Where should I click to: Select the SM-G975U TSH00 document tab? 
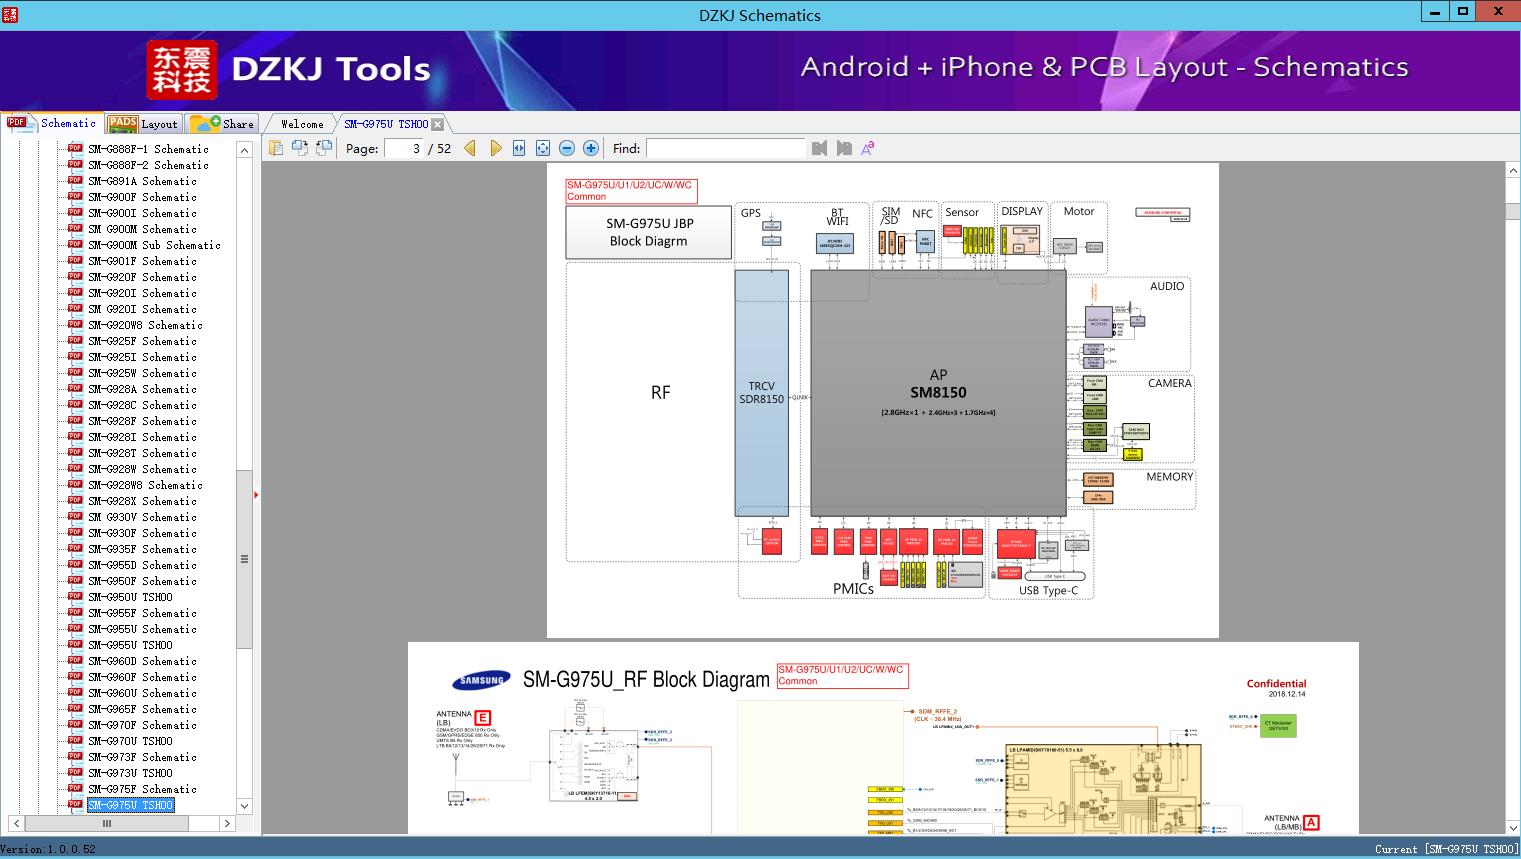click(386, 124)
